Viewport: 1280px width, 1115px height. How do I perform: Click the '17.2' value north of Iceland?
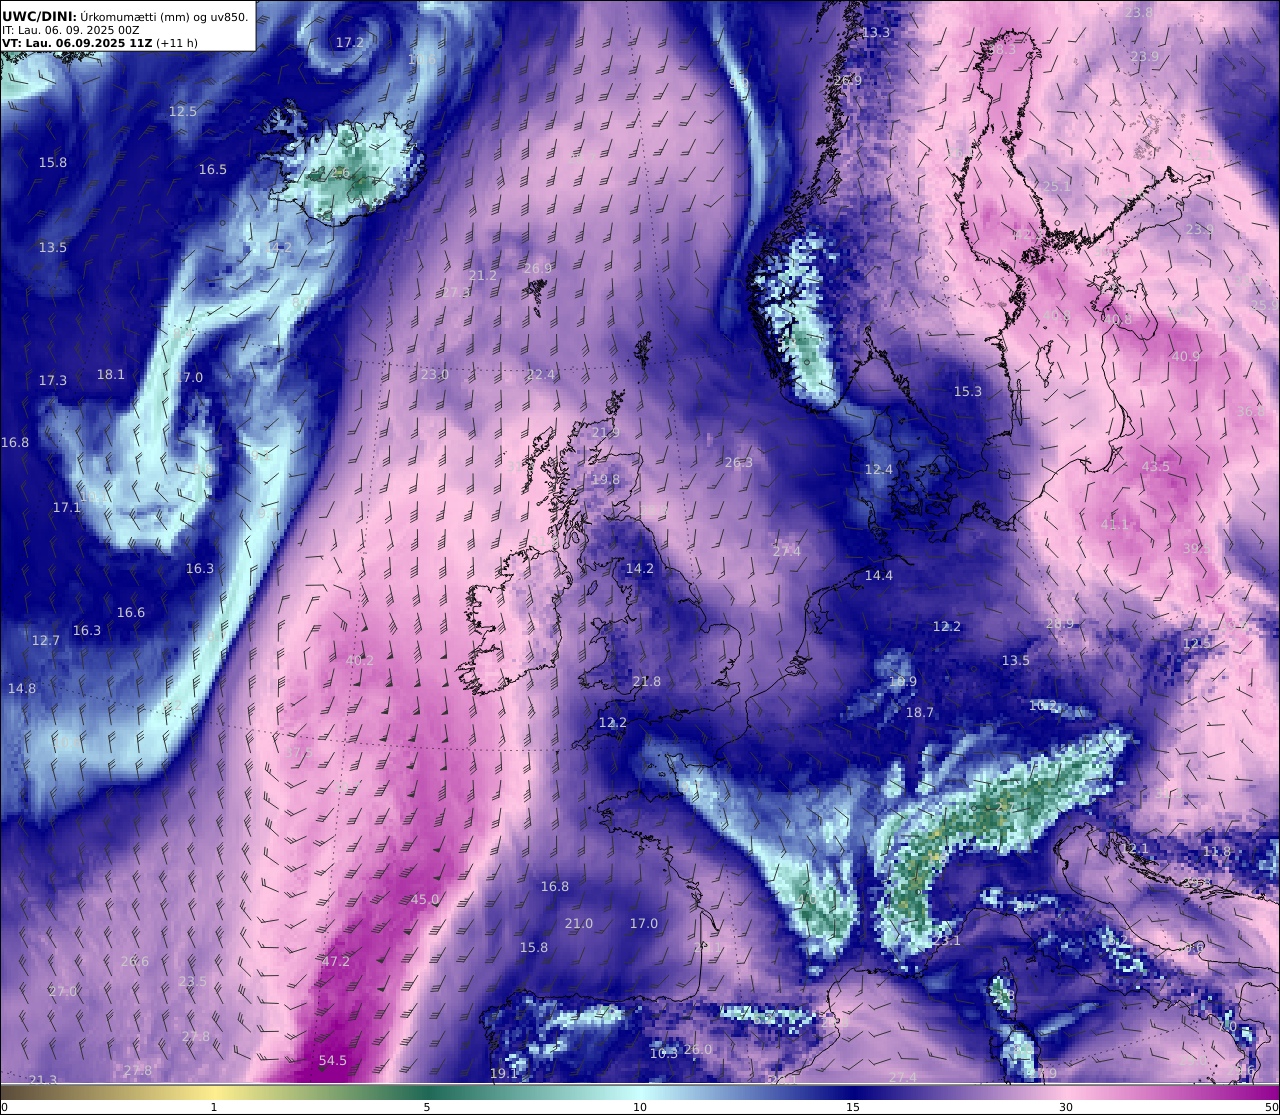(349, 43)
